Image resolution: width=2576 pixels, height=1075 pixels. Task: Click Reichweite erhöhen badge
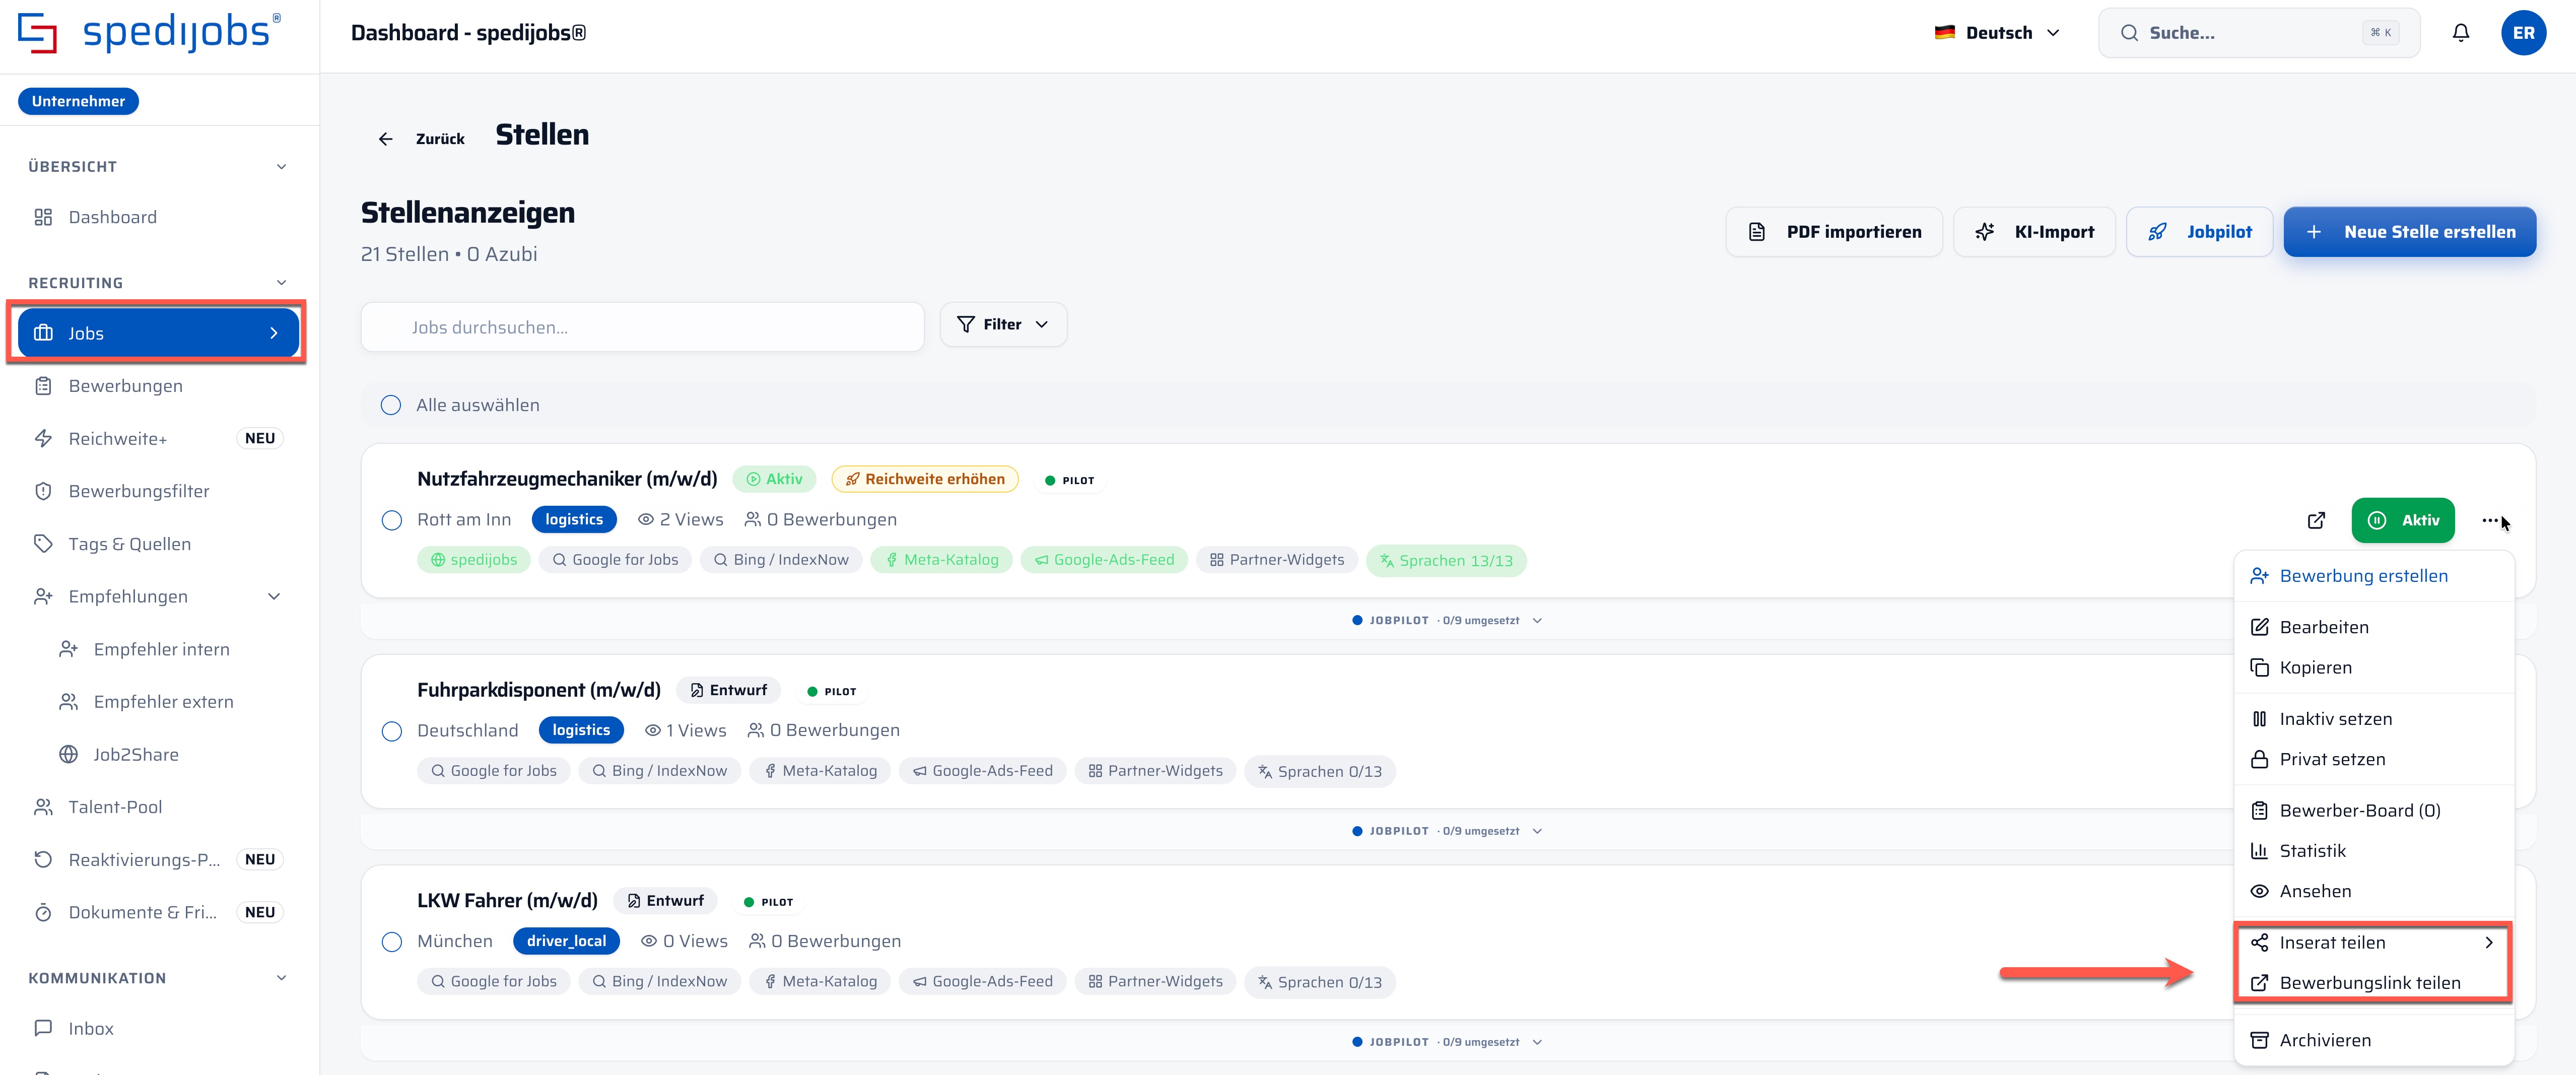point(925,479)
